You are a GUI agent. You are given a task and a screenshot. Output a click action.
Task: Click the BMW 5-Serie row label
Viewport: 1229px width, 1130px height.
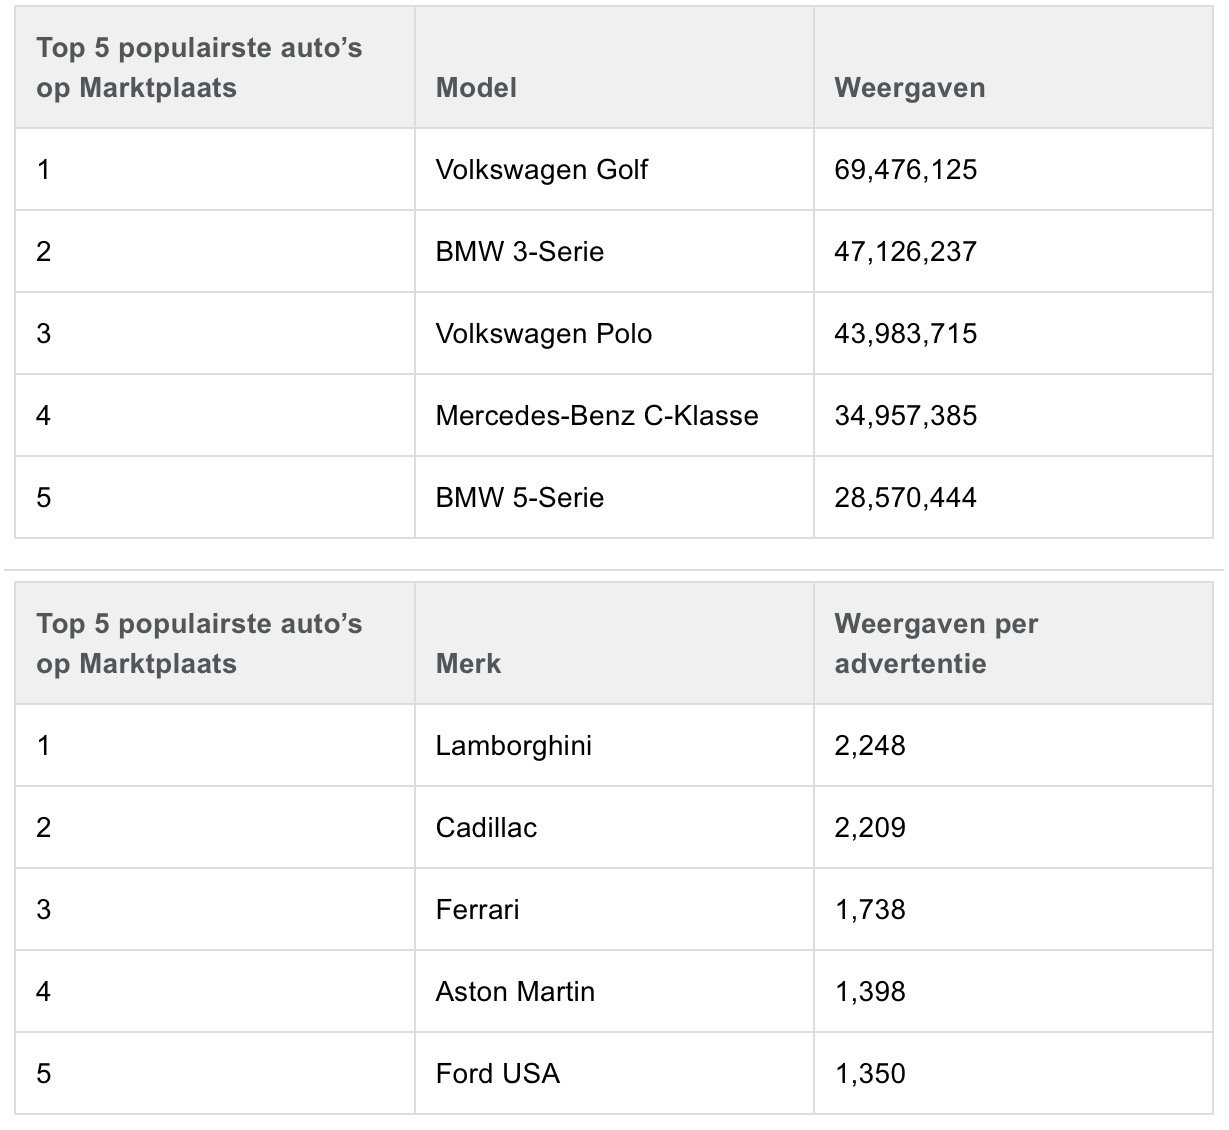coord(520,498)
